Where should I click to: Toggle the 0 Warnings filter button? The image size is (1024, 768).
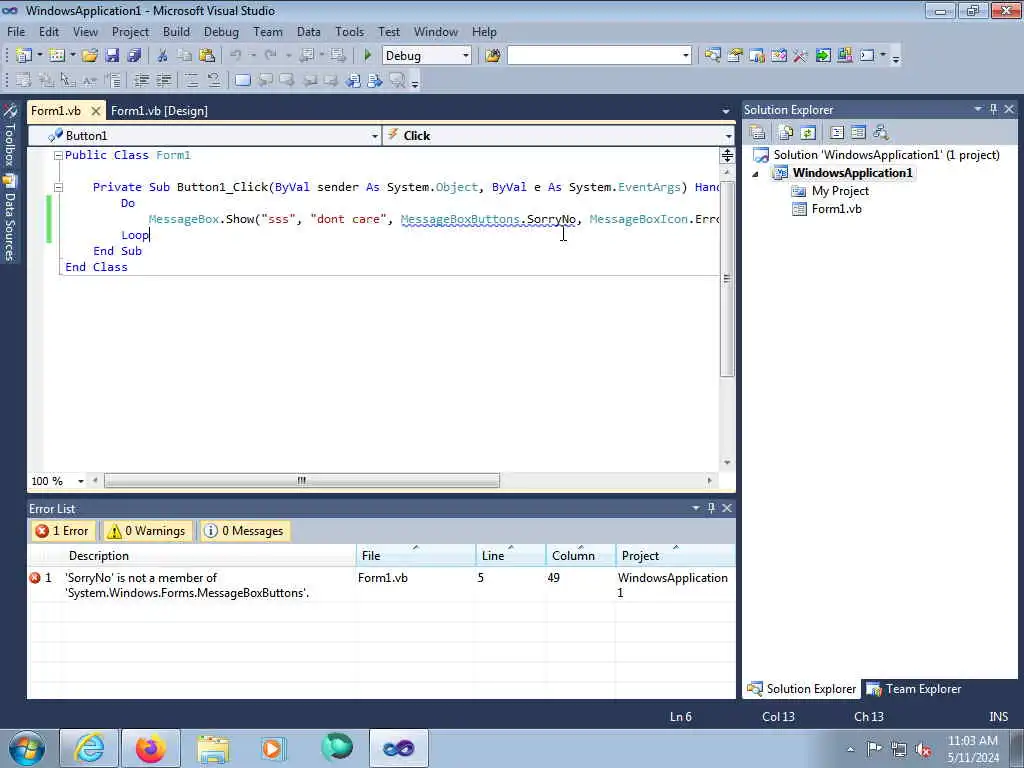(148, 531)
